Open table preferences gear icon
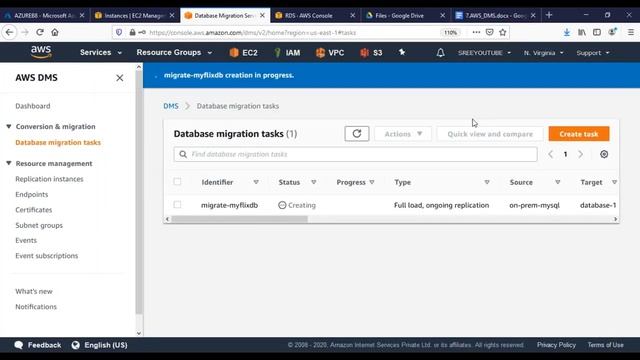Image resolution: width=640 pixels, height=360 pixels. pos(604,154)
